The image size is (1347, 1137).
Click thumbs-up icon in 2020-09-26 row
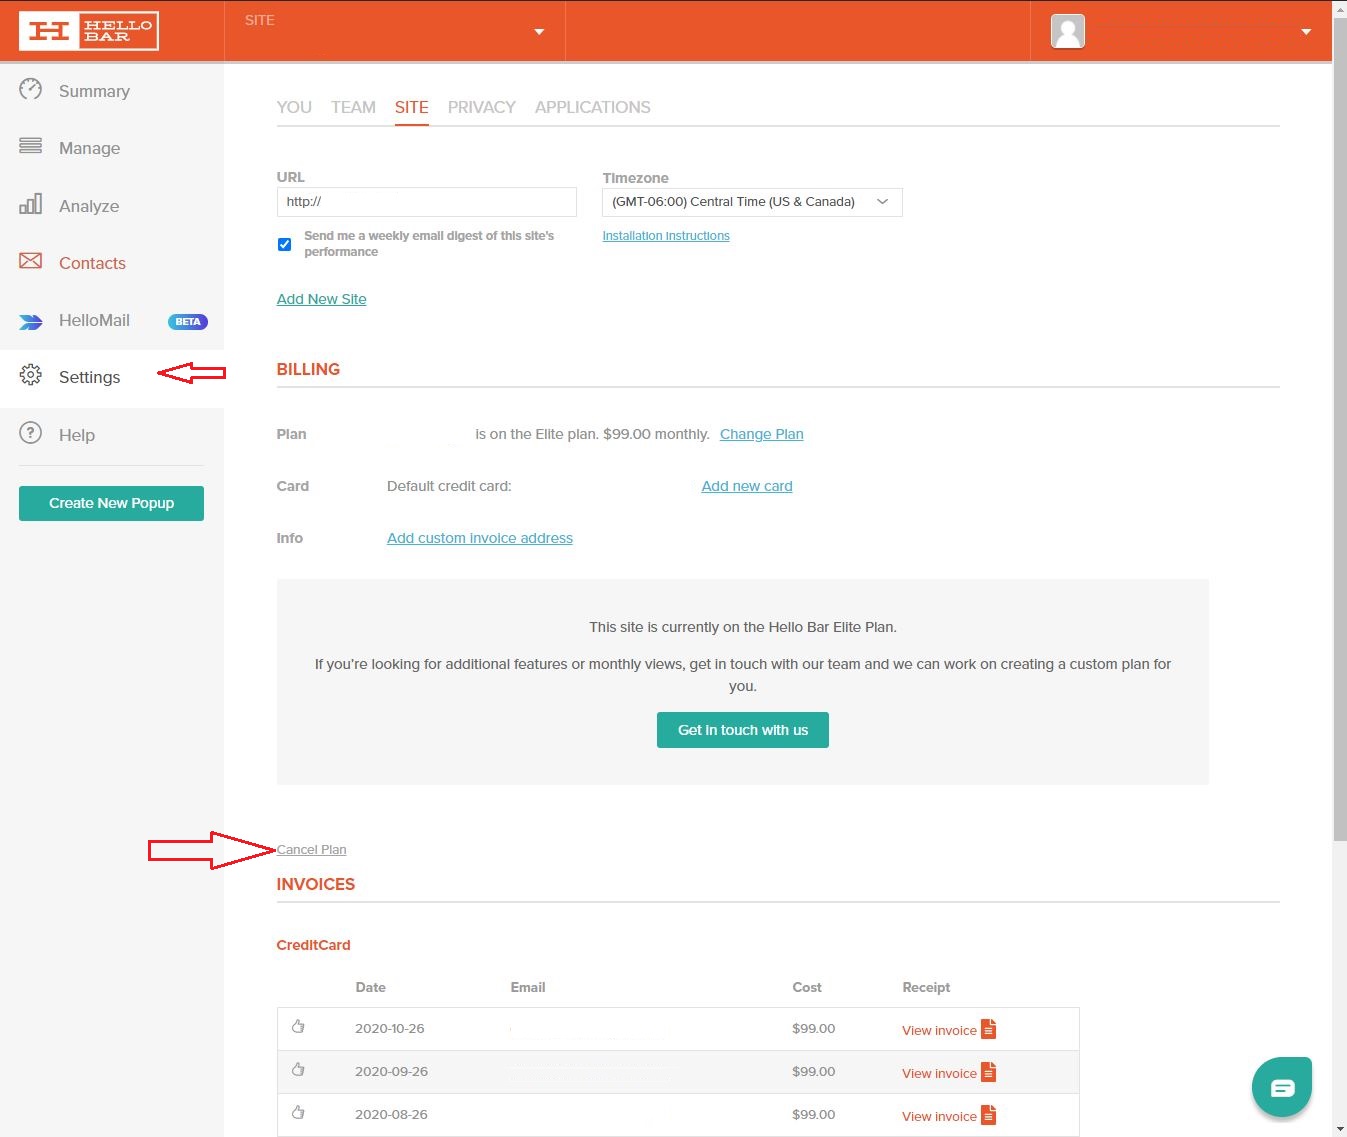[x=298, y=1070]
